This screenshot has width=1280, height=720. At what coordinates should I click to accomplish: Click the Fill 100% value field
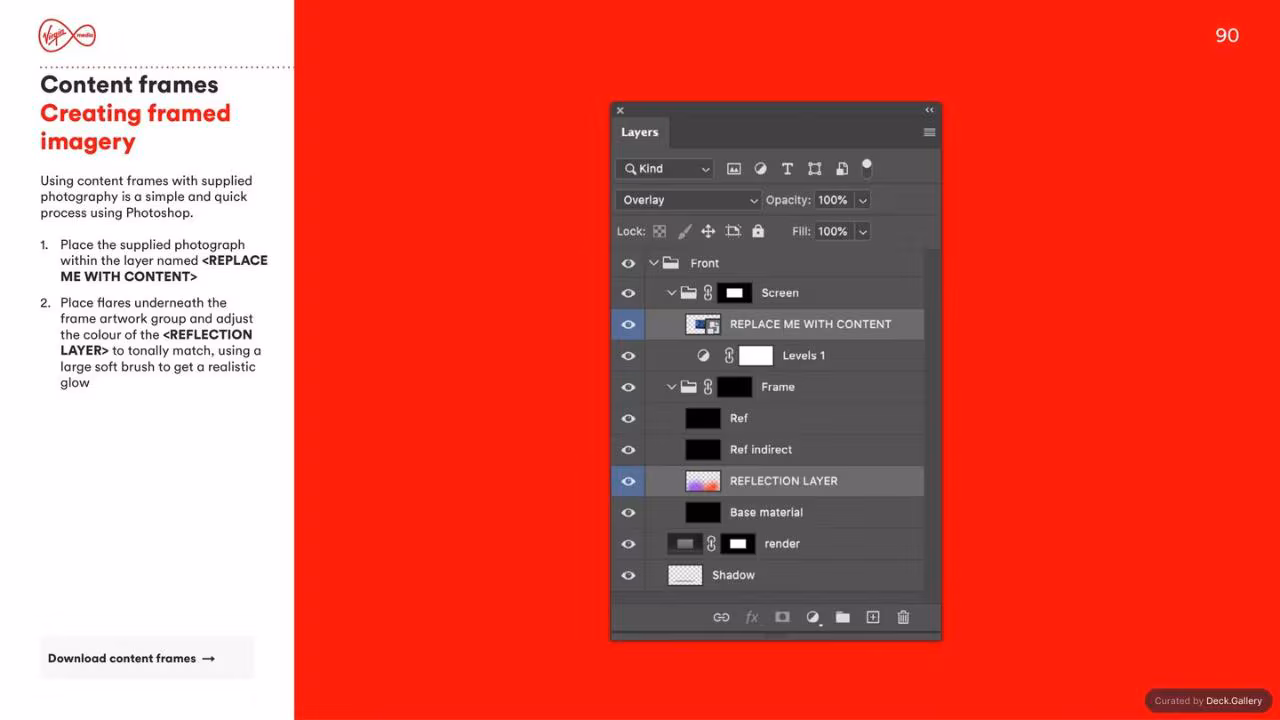point(833,231)
